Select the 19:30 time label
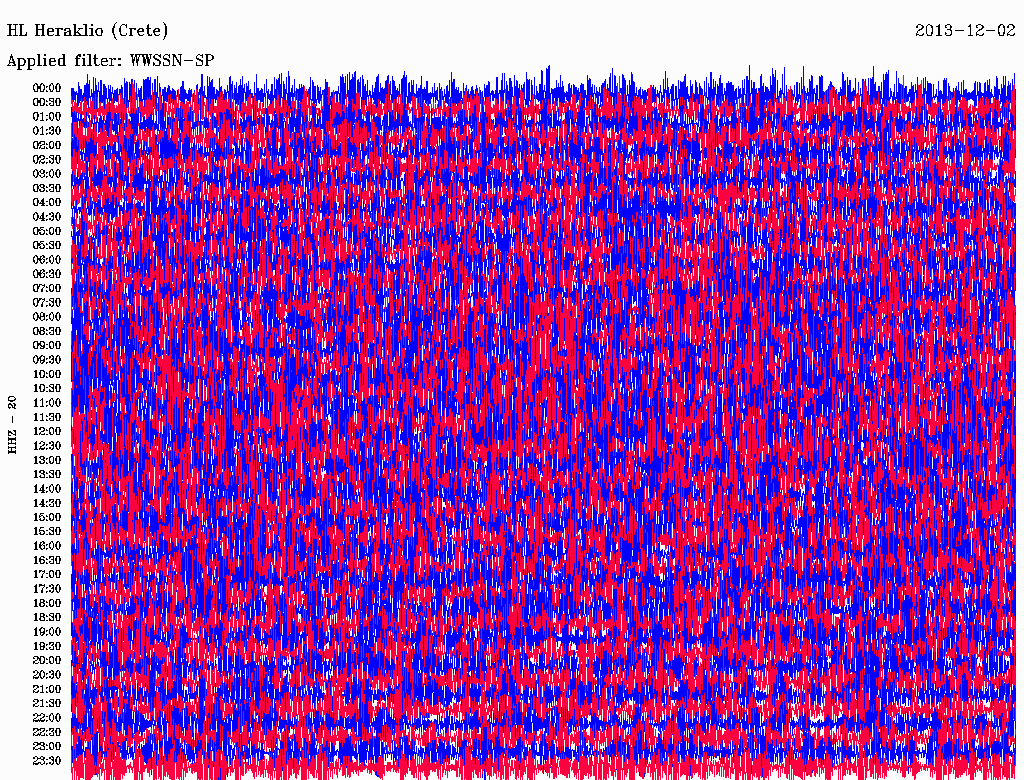 click(47, 646)
